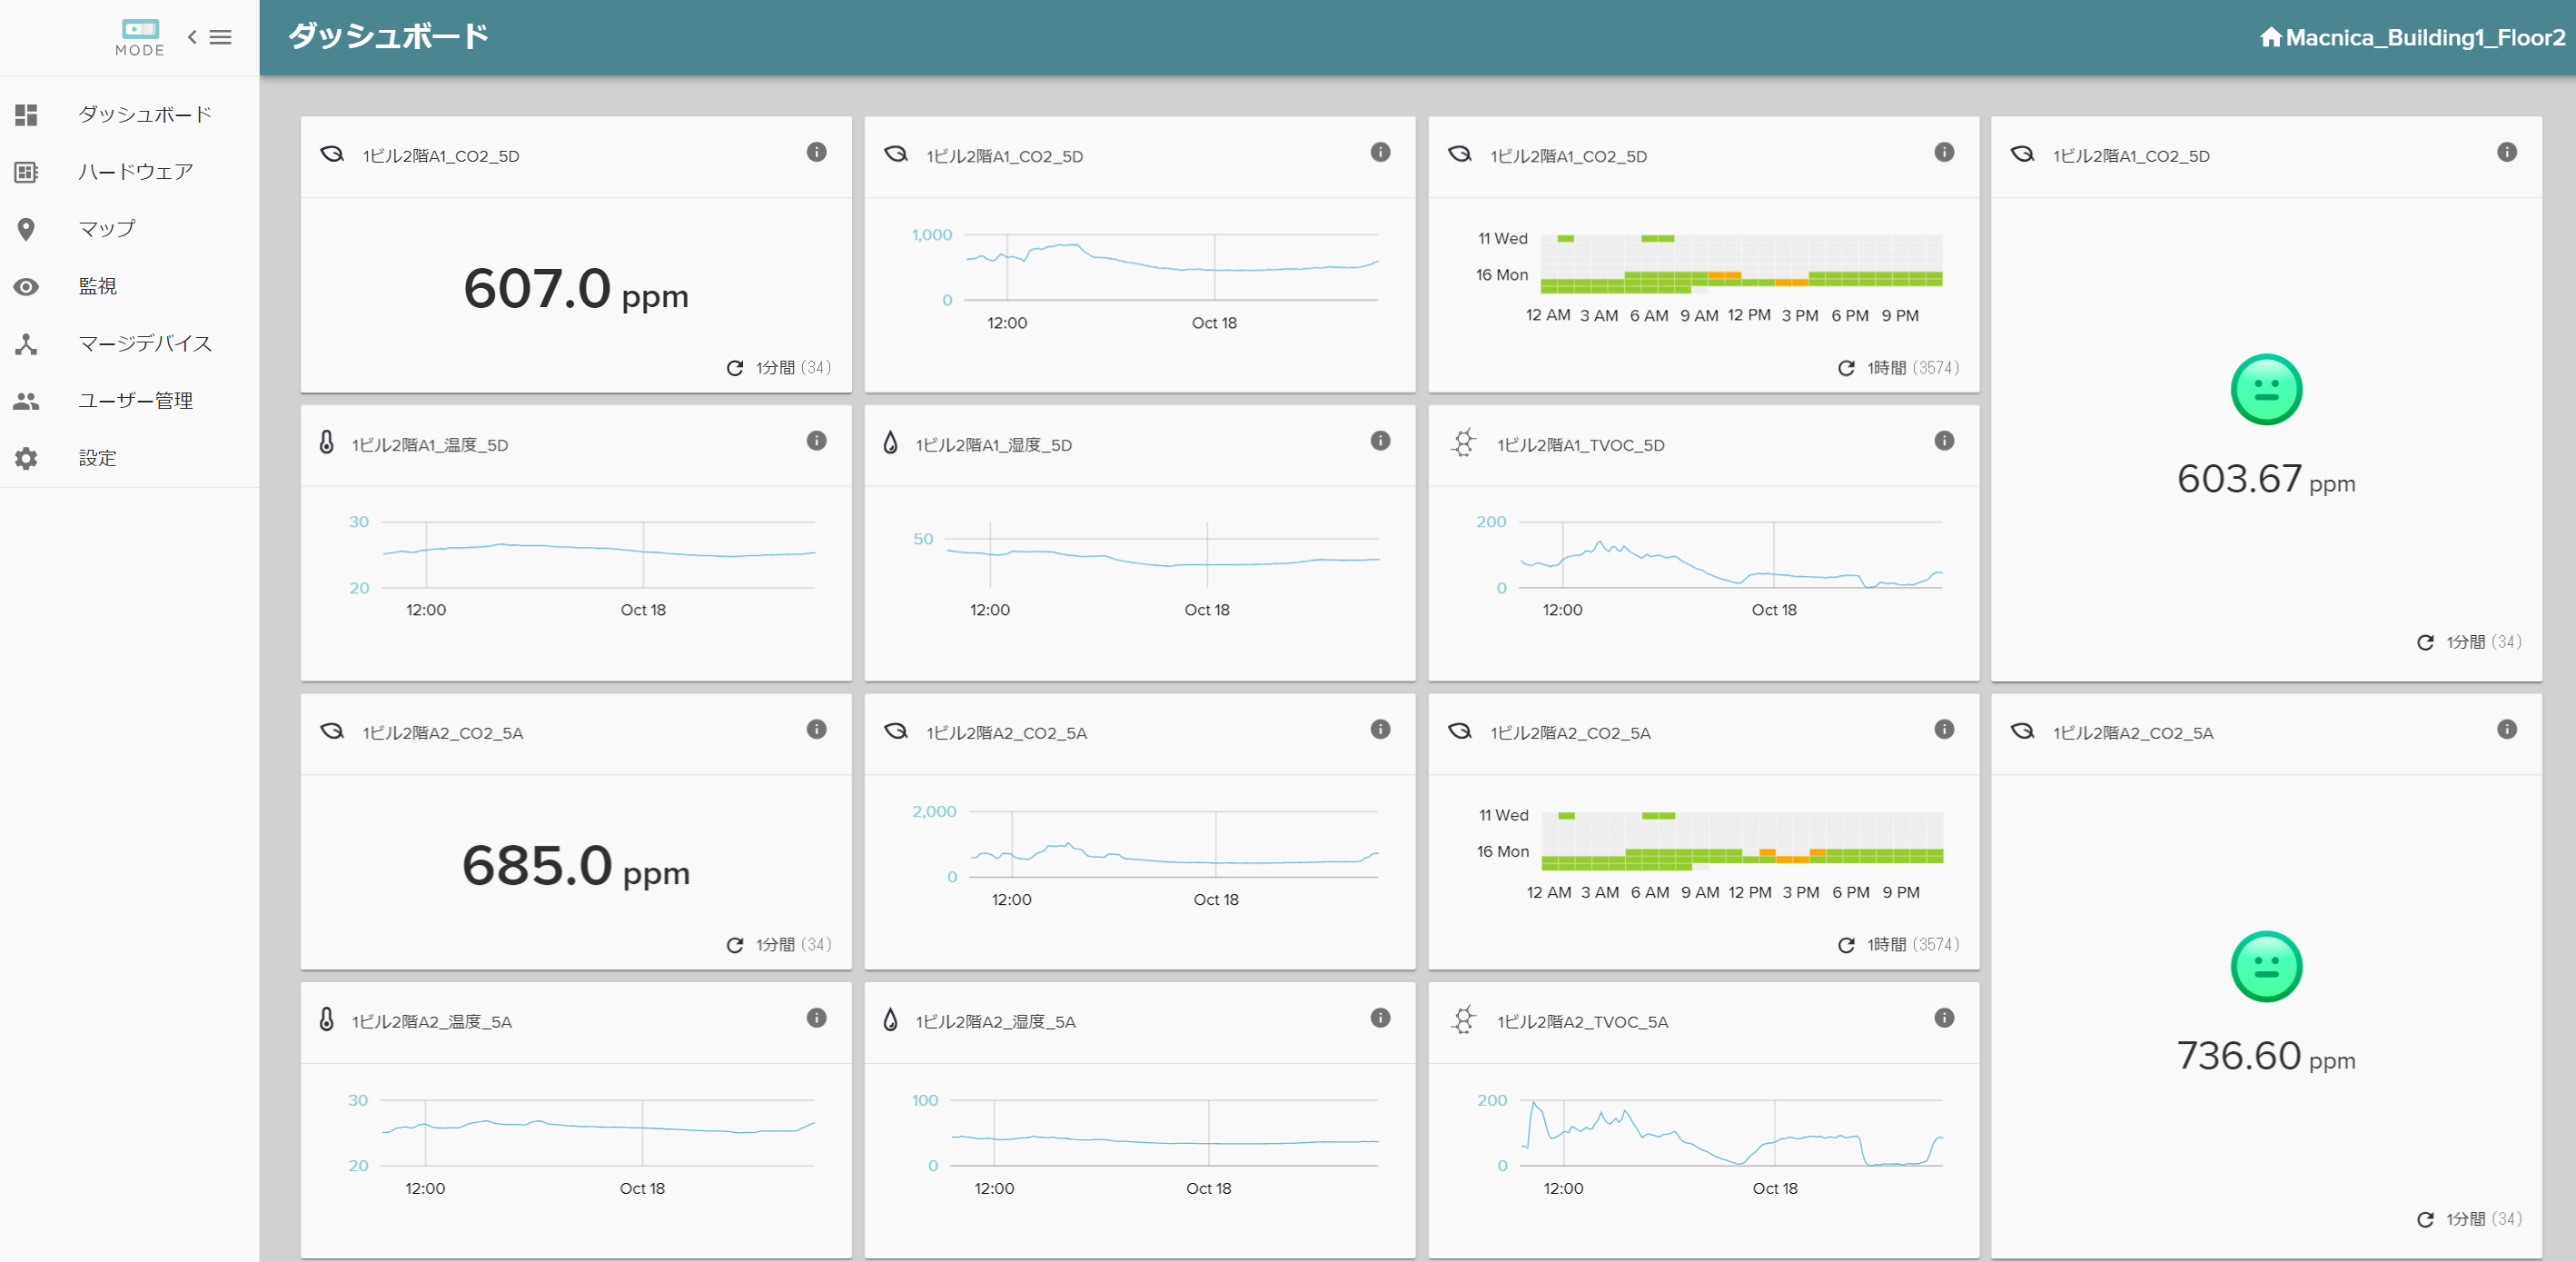This screenshot has width=2576, height=1262.
Task: Open 設定 via the gear icon
Action: coord(27,458)
